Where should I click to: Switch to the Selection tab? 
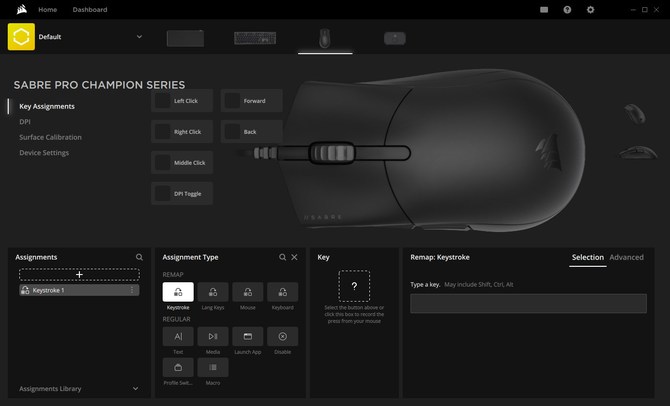click(588, 257)
